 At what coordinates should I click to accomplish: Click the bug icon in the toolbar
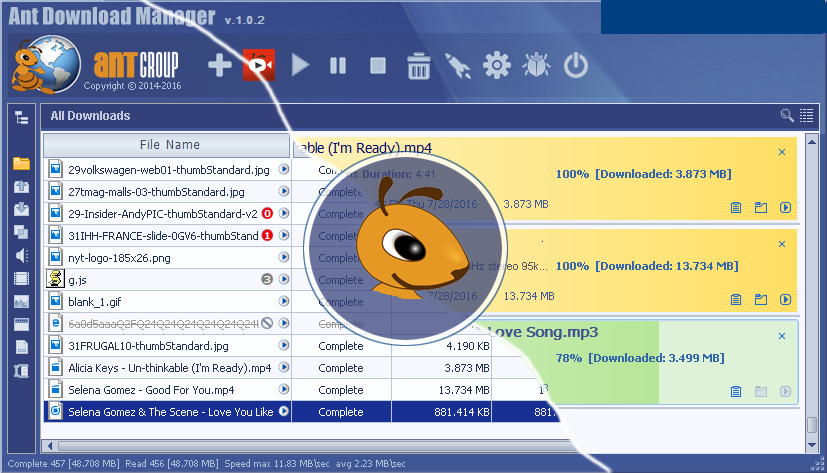[536, 65]
